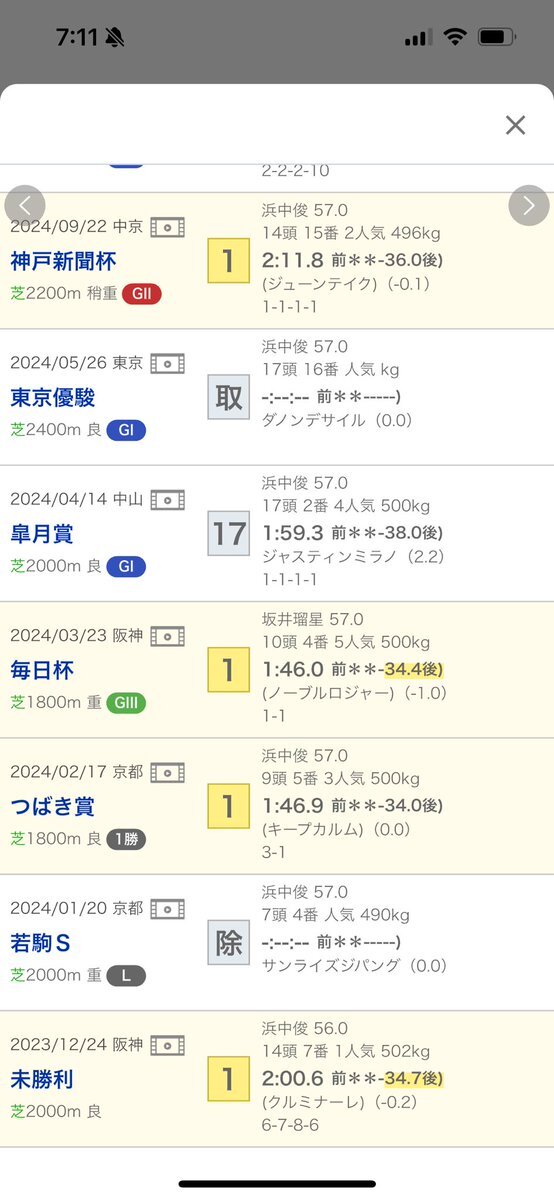Image resolution: width=554 pixels, height=1199 pixels.
Task: Open the 毎日杯 race link
Action: pyautogui.click(x=42, y=671)
